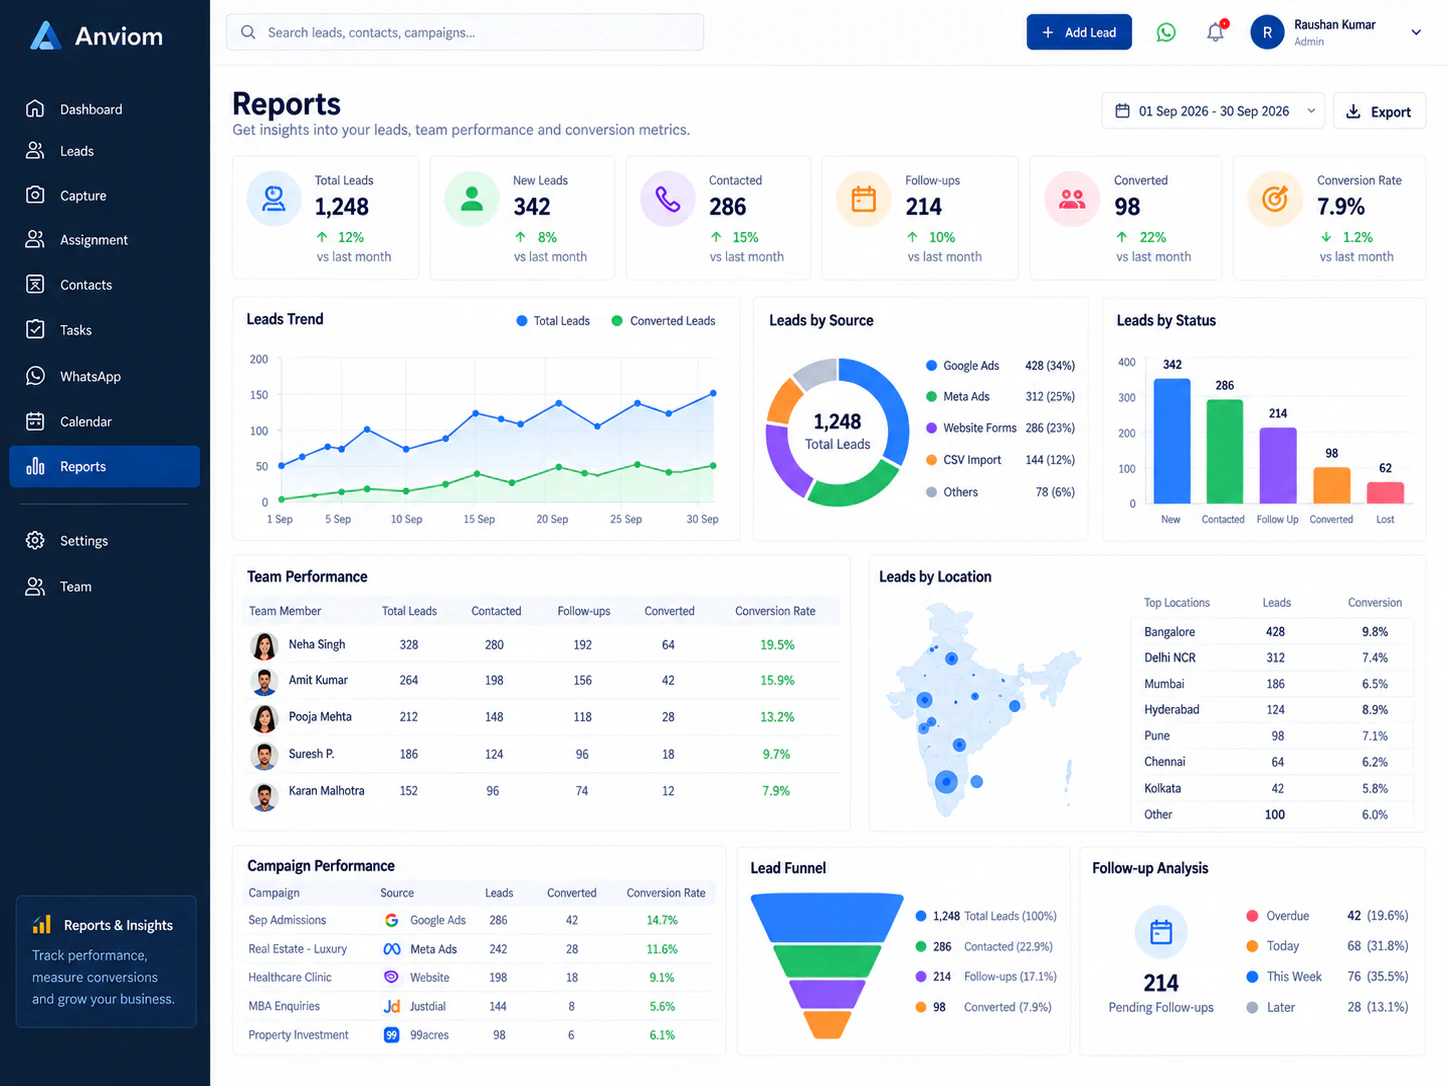
Task: Click the Overdue entry in Follow-up Analysis
Action: 1327,916
